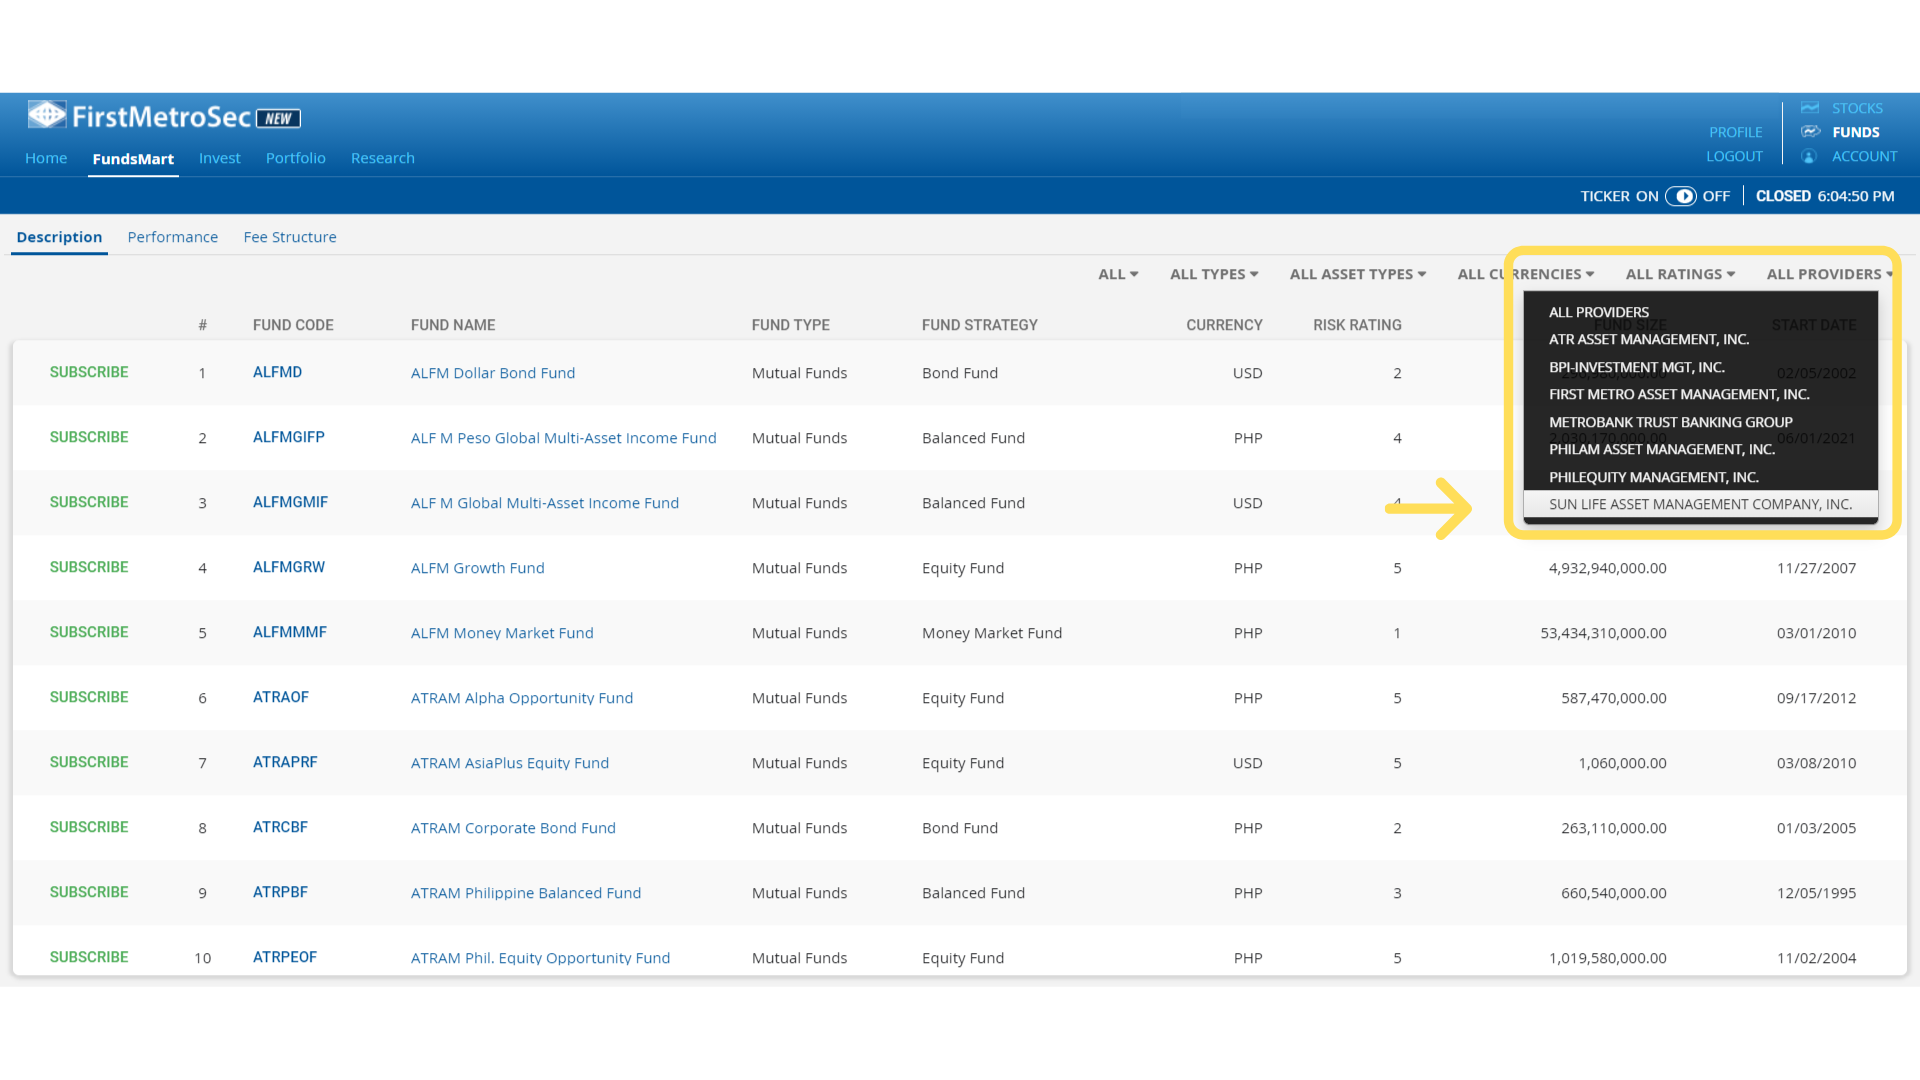1920x1080 pixels.
Task: Click the FUND NAME column header
Action: coord(452,325)
